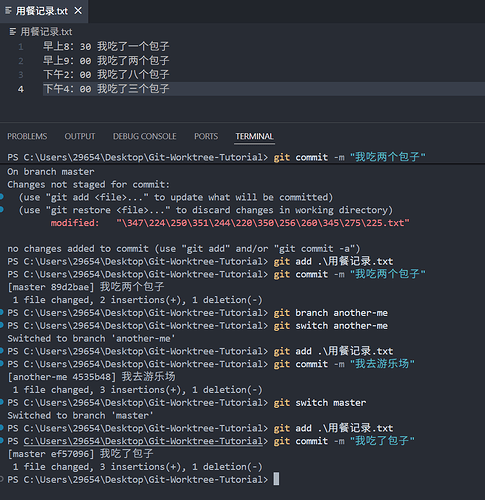Click the 'git commit -m "我吃了包子"' command
Image resolution: width=485 pixels, height=500 pixels.
click(344, 441)
